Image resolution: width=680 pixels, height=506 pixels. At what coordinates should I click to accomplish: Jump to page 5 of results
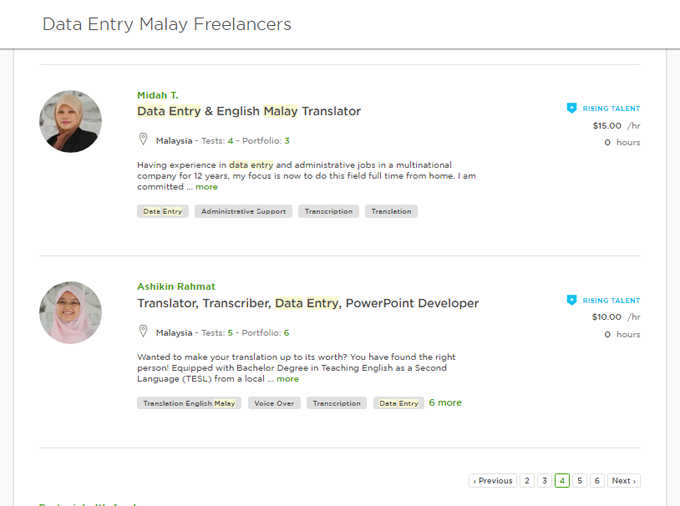(579, 480)
